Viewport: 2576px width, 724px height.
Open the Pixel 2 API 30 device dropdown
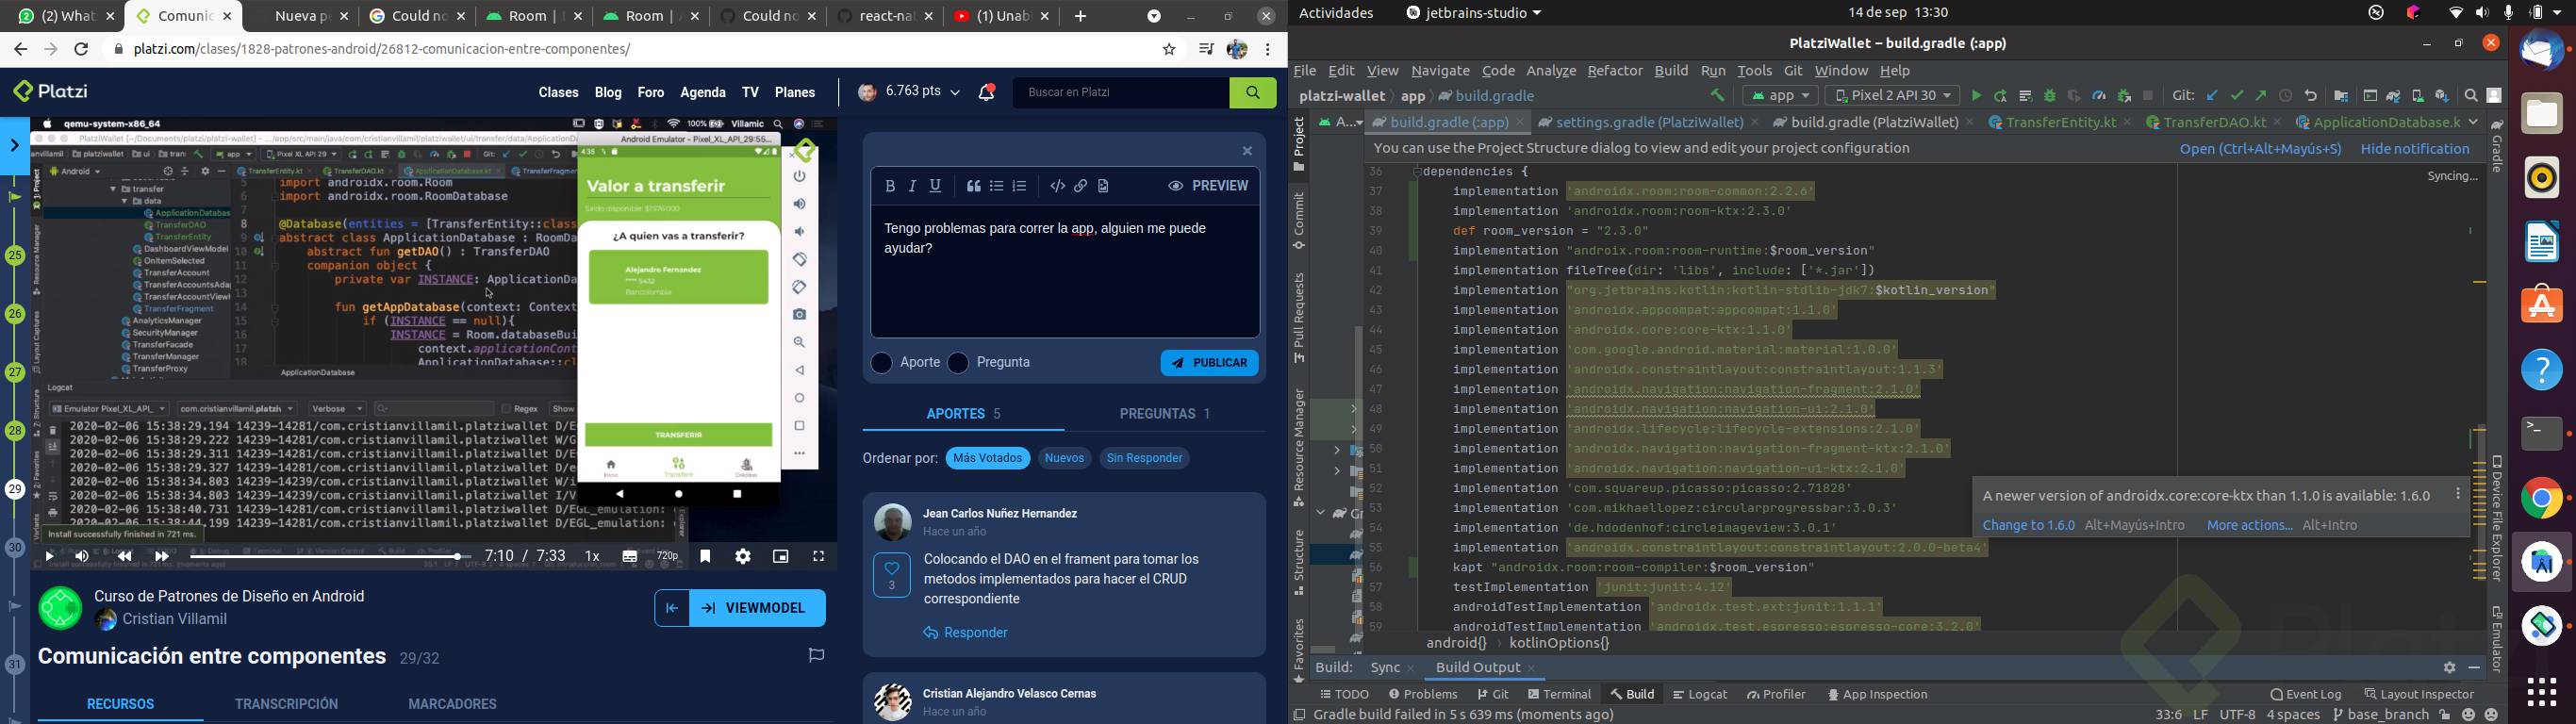click(1892, 96)
